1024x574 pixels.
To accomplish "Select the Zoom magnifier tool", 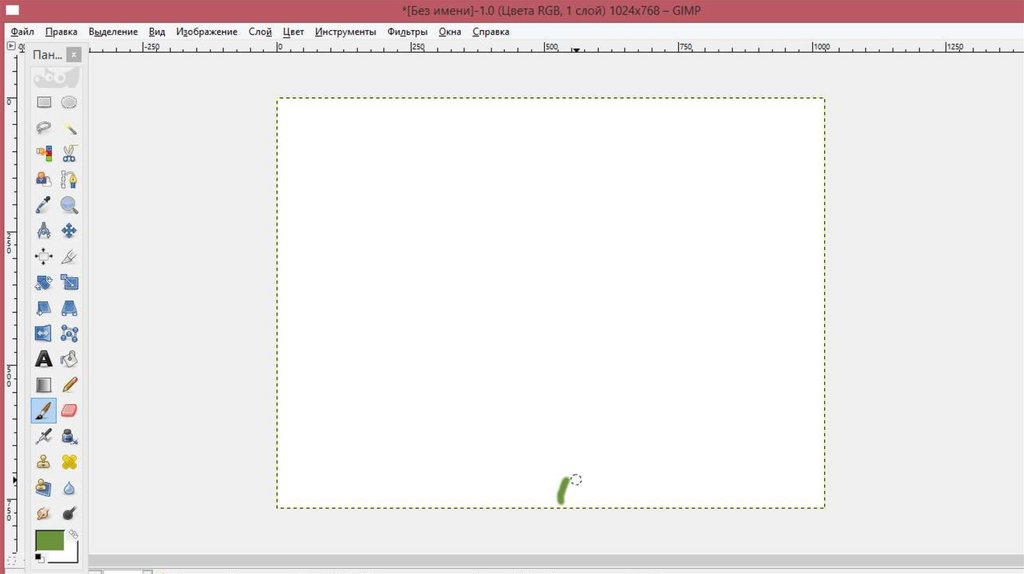I will (69, 205).
